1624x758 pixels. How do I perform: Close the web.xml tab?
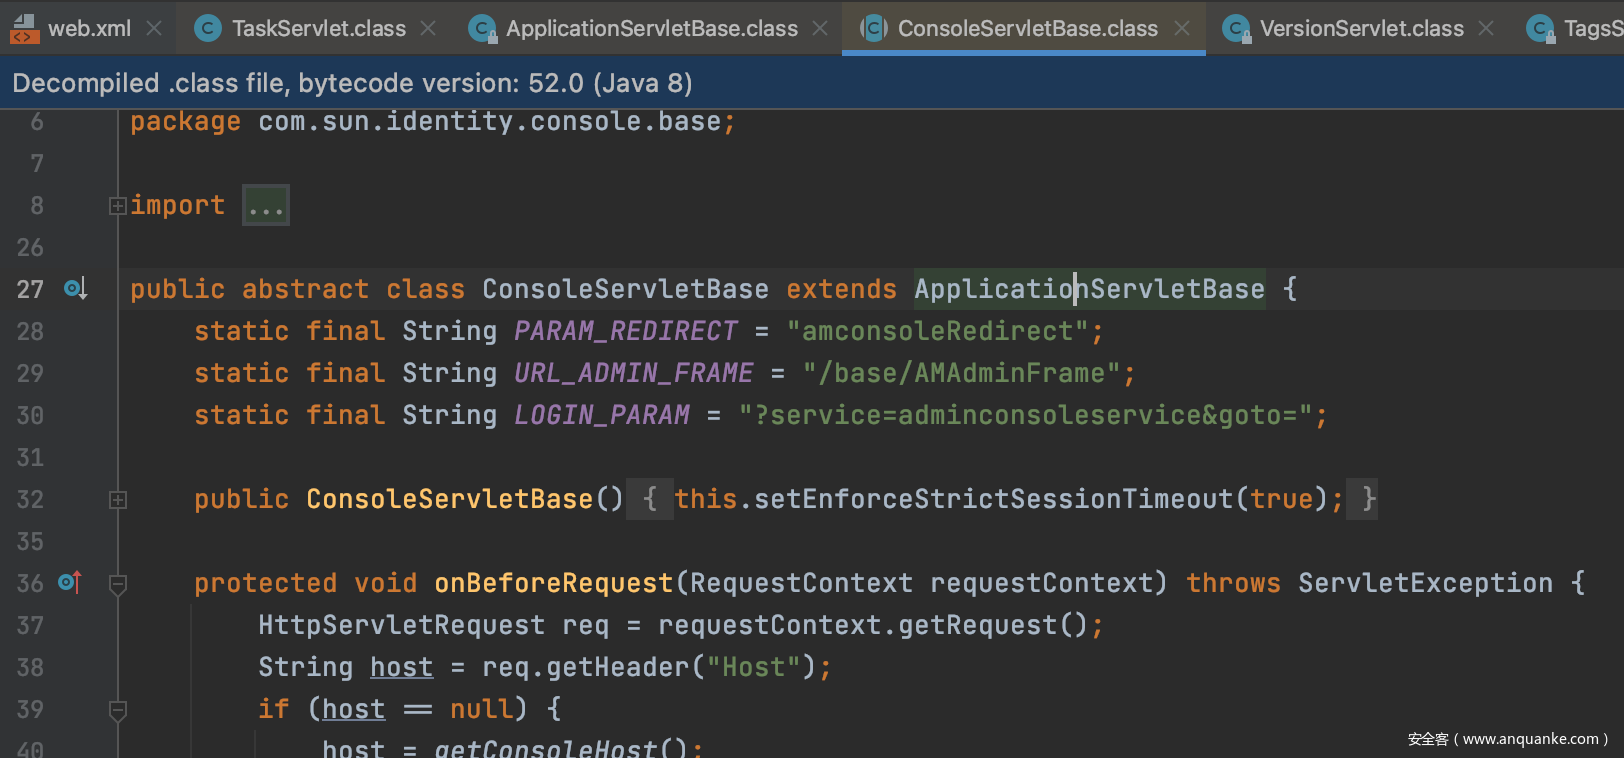click(154, 29)
